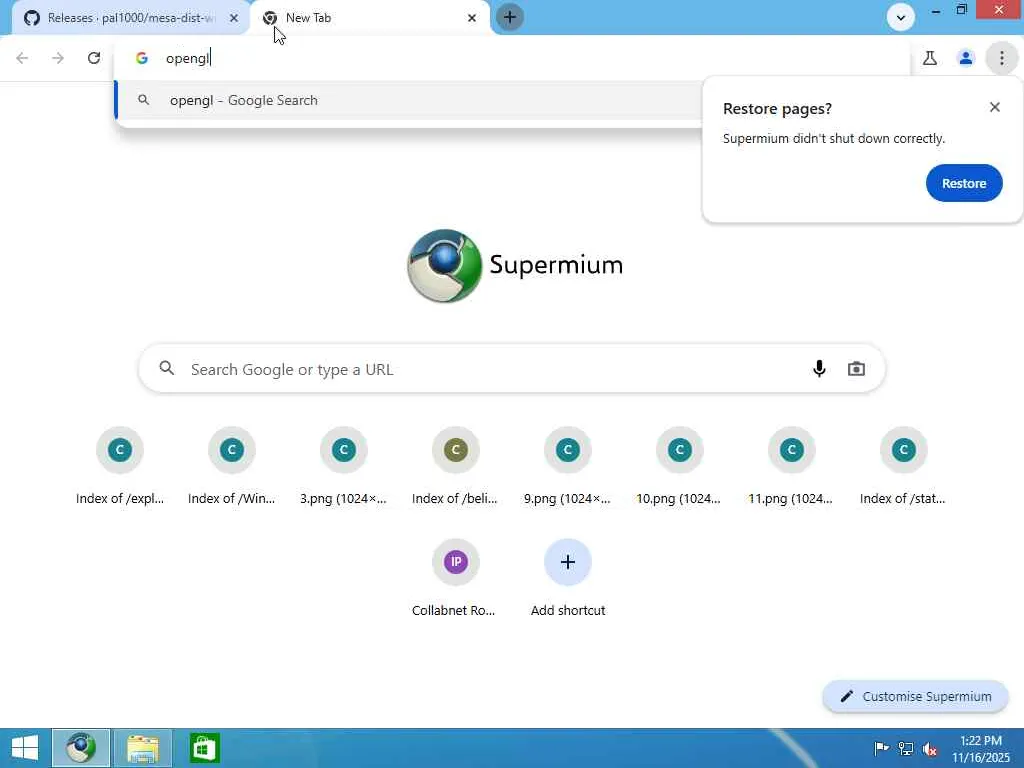Open the Windows Start button
This screenshot has width=1024, height=768.
[25, 748]
